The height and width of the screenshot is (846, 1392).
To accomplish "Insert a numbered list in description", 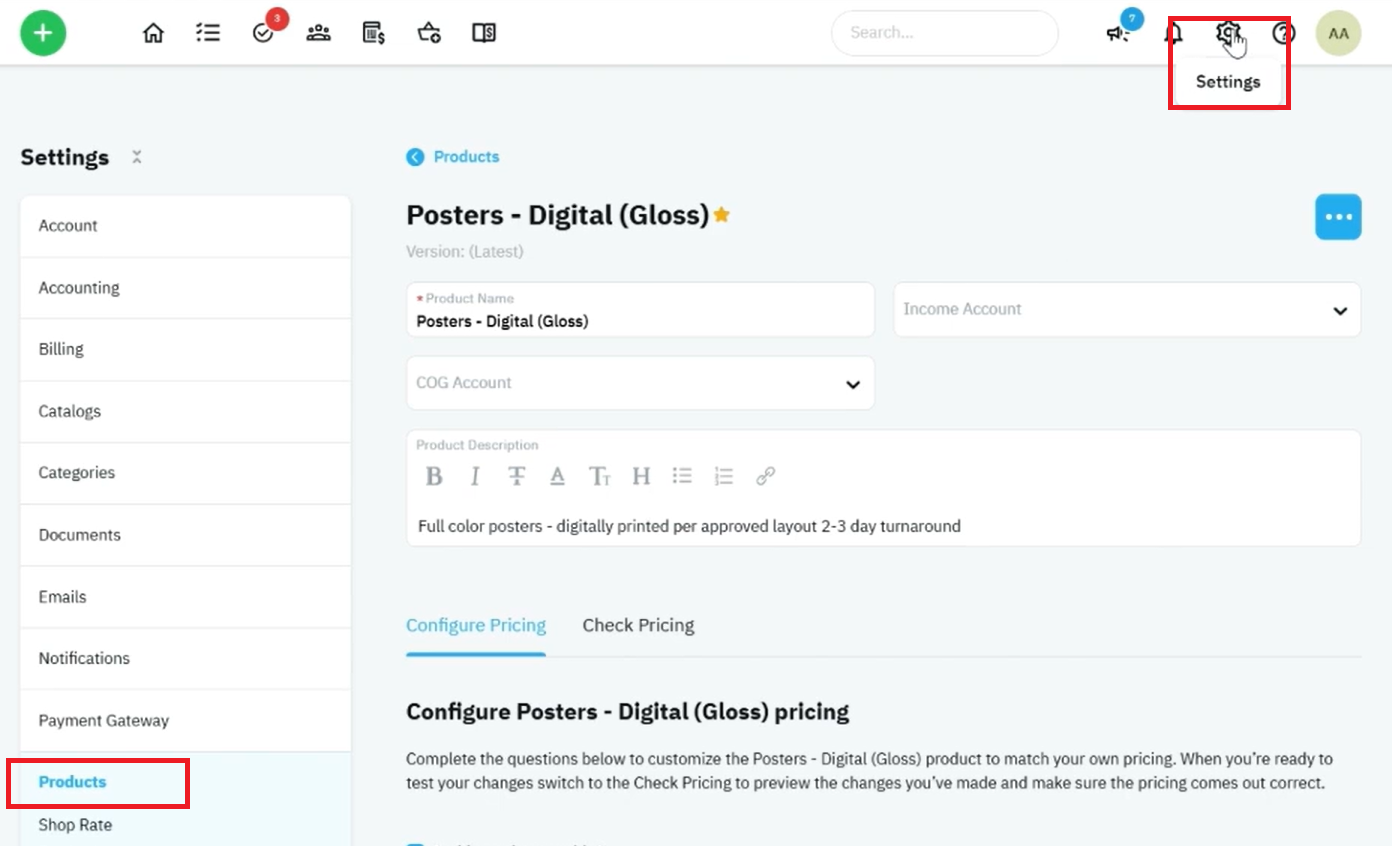I will click(x=724, y=476).
